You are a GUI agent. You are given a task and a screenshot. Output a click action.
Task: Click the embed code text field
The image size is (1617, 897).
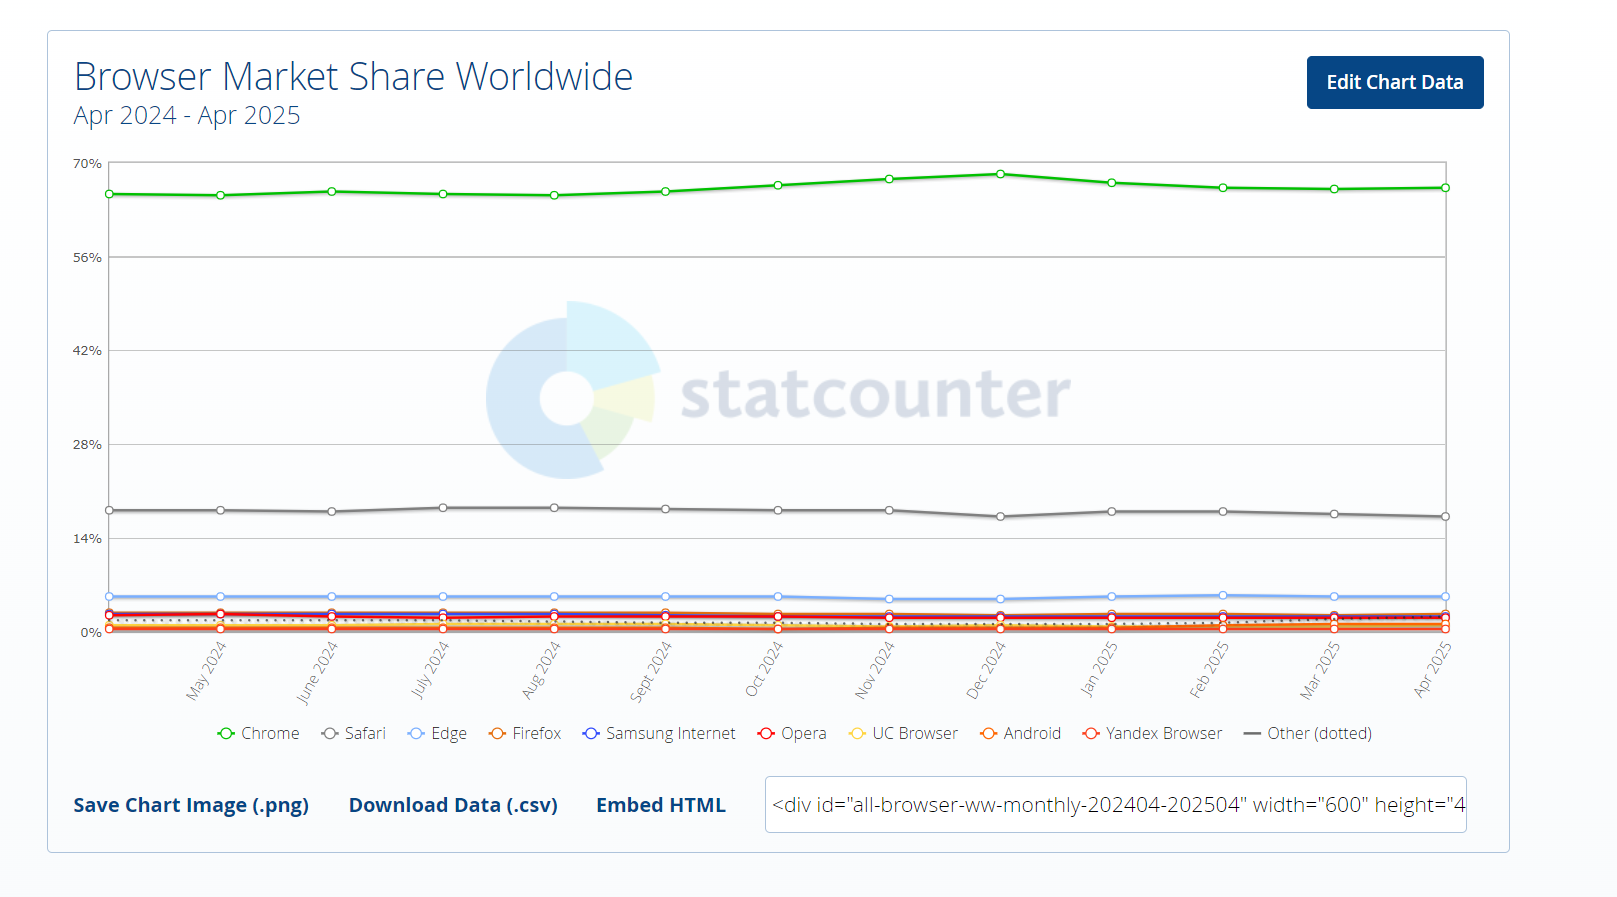pos(1115,805)
